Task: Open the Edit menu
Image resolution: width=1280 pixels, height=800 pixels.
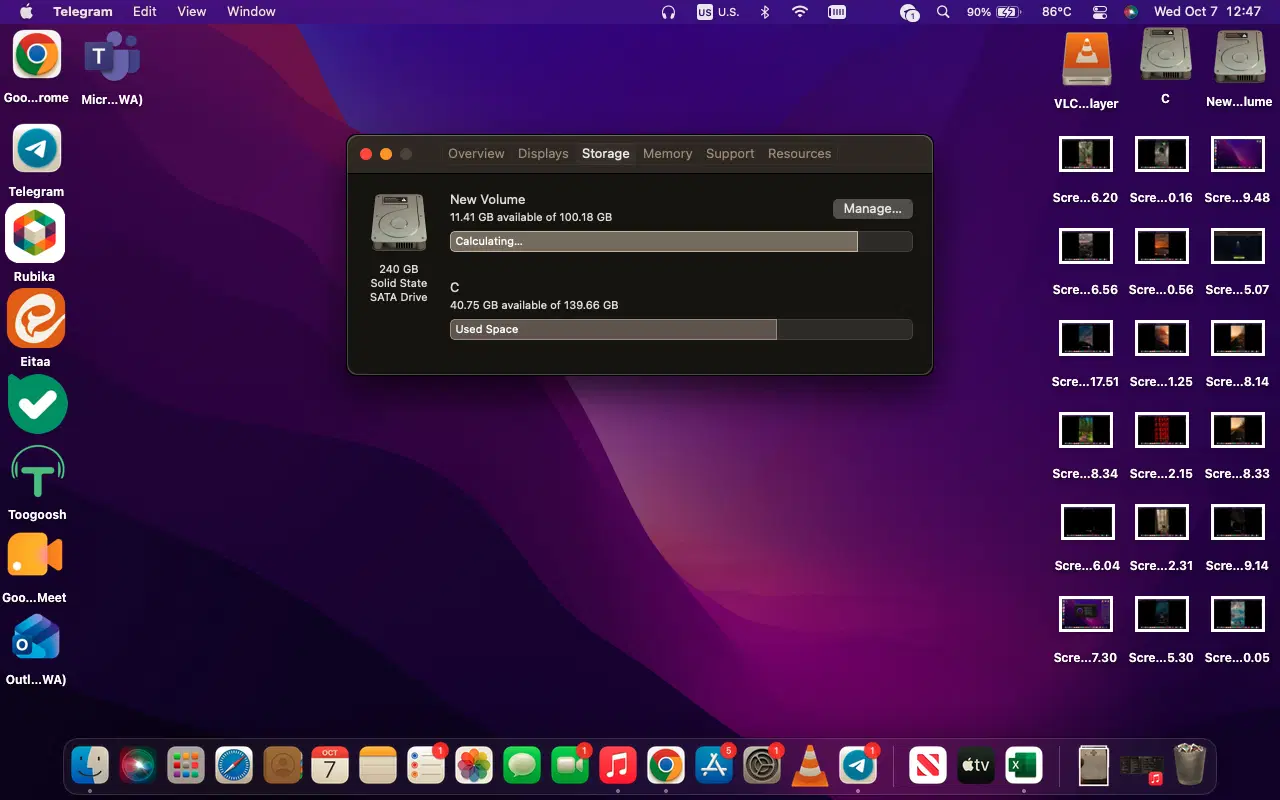Action: [x=145, y=11]
